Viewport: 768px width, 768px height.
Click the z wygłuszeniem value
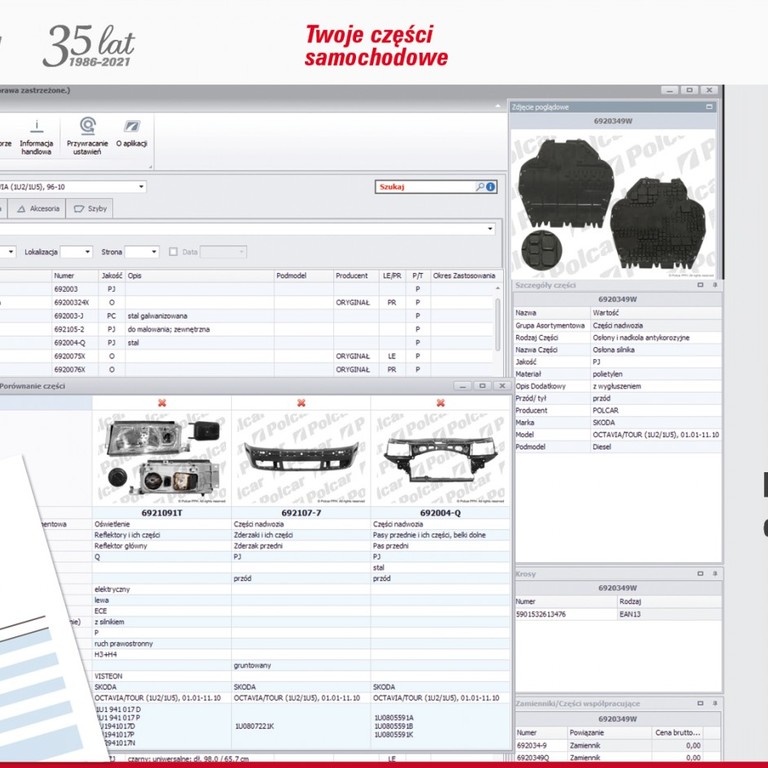click(616, 386)
